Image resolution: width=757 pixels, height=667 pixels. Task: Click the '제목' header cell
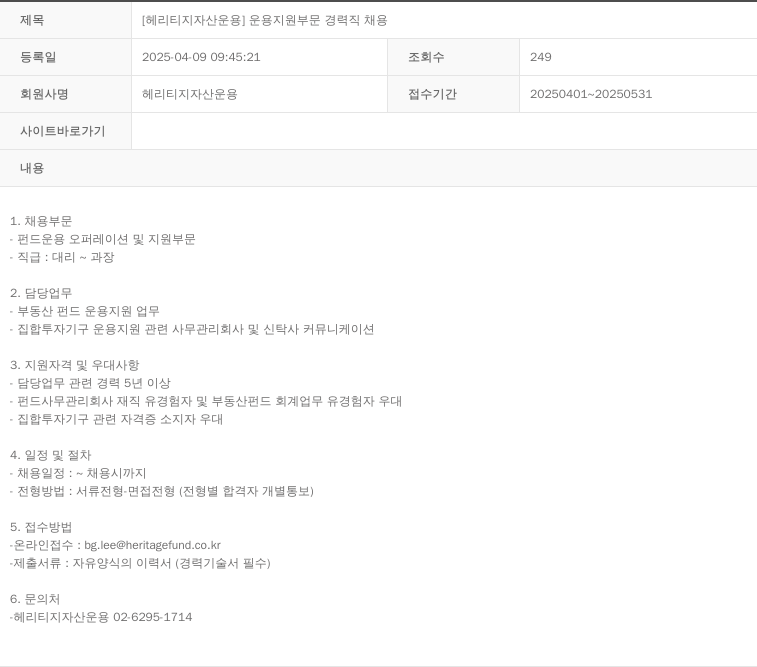[66, 20]
